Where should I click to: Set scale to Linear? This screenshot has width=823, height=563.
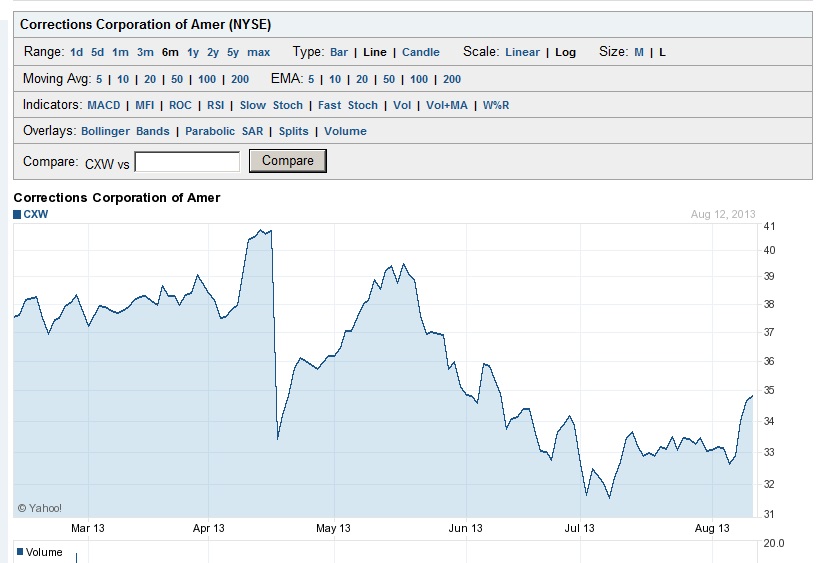pyautogui.click(x=522, y=52)
